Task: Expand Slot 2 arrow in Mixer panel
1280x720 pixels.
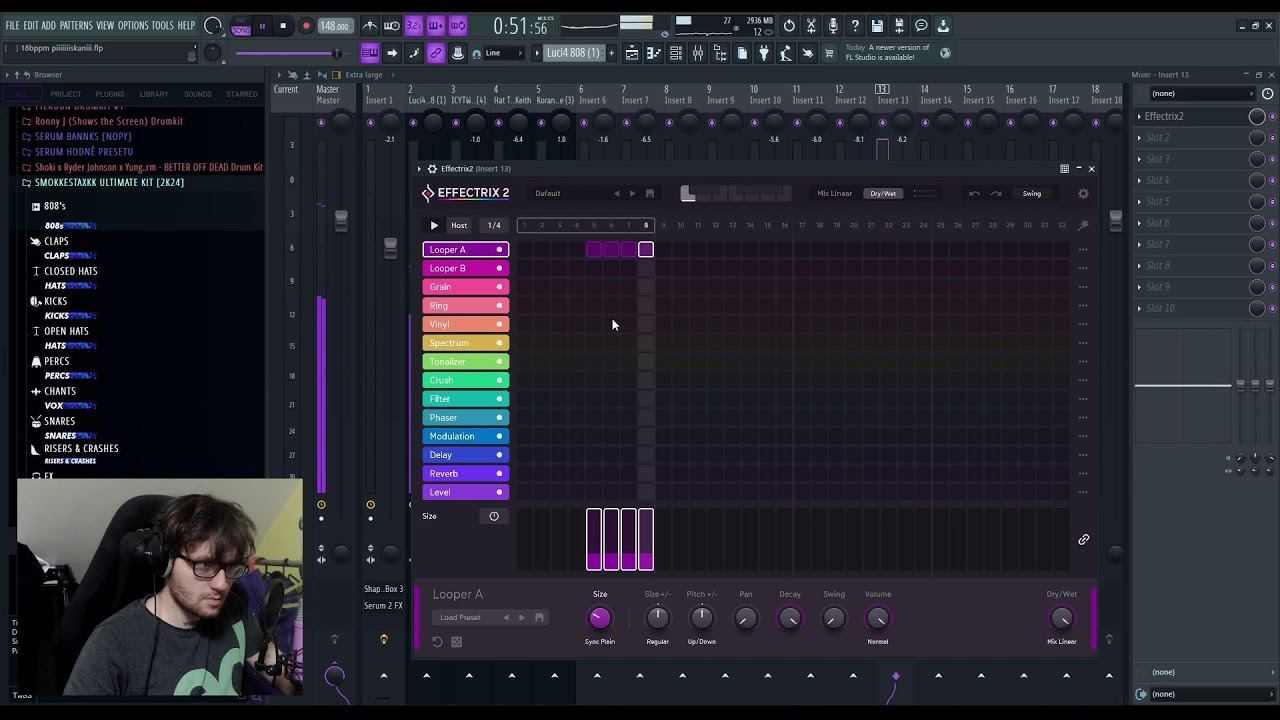Action: 1139,138
